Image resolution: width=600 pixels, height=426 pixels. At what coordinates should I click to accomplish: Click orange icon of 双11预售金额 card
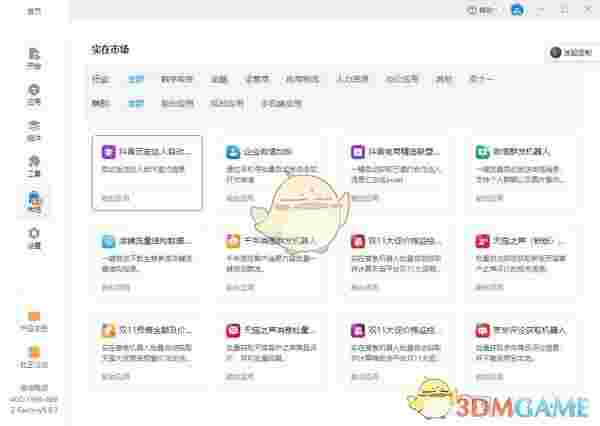click(x=108, y=330)
